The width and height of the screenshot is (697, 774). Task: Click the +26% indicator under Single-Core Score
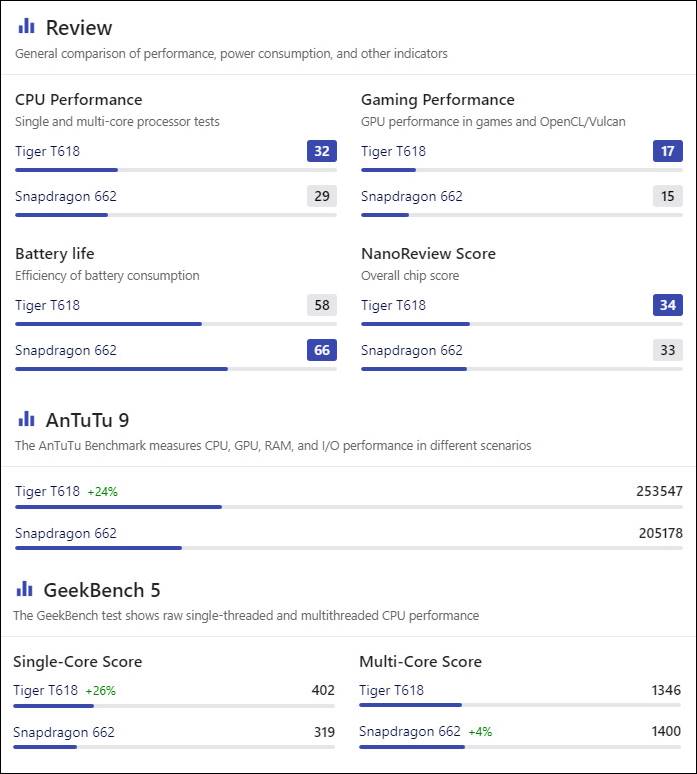coord(100,691)
